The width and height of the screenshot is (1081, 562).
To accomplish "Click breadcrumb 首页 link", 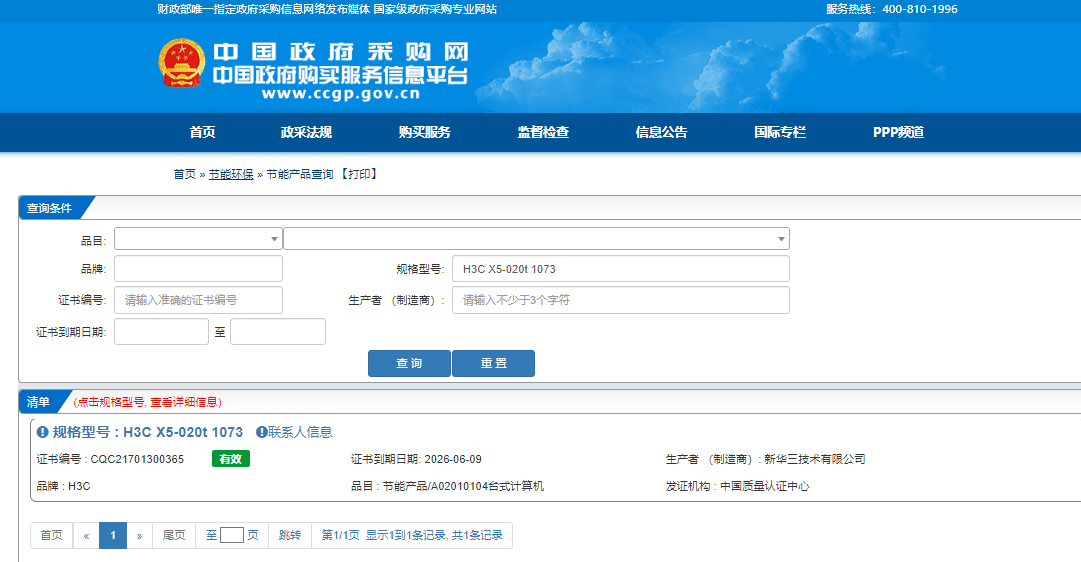I will click(x=185, y=174).
